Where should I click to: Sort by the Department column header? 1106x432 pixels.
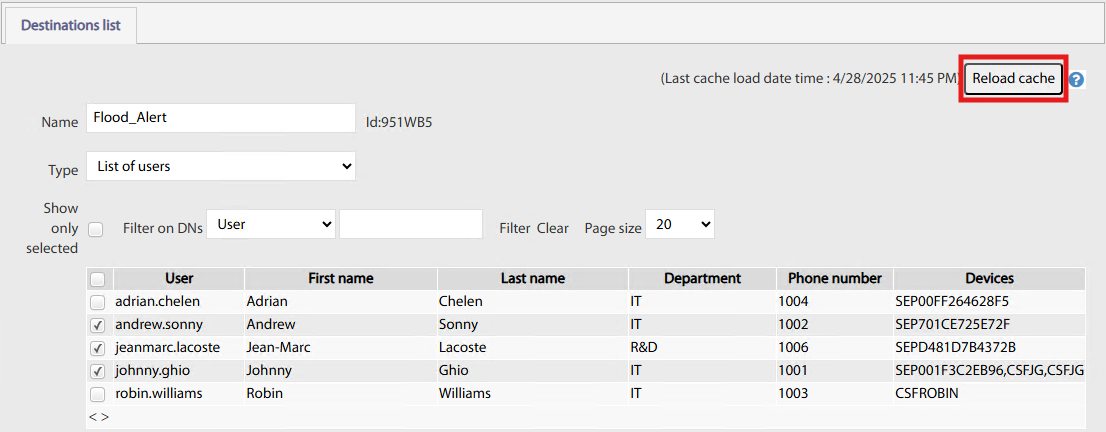(x=701, y=278)
